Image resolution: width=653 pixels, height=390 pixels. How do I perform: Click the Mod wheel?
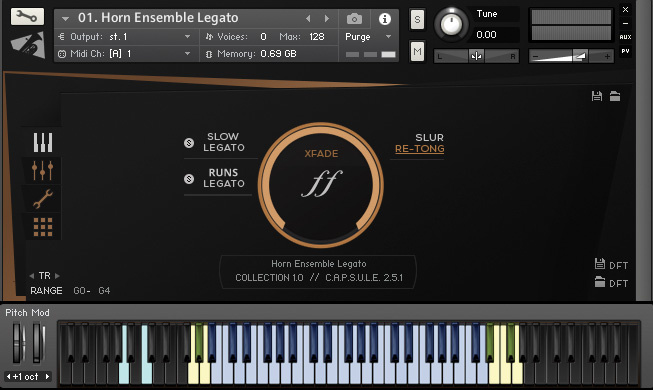point(38,343)
